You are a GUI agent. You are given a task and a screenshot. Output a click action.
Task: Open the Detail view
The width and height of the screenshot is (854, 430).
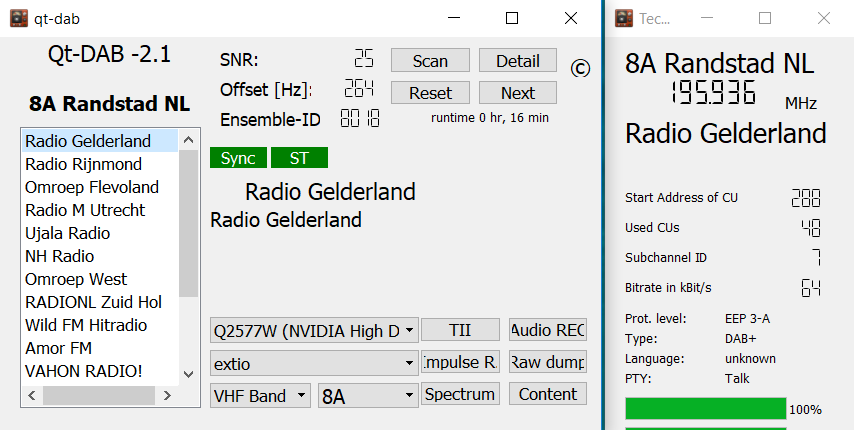pyautogui.click(x=517, y=60)
